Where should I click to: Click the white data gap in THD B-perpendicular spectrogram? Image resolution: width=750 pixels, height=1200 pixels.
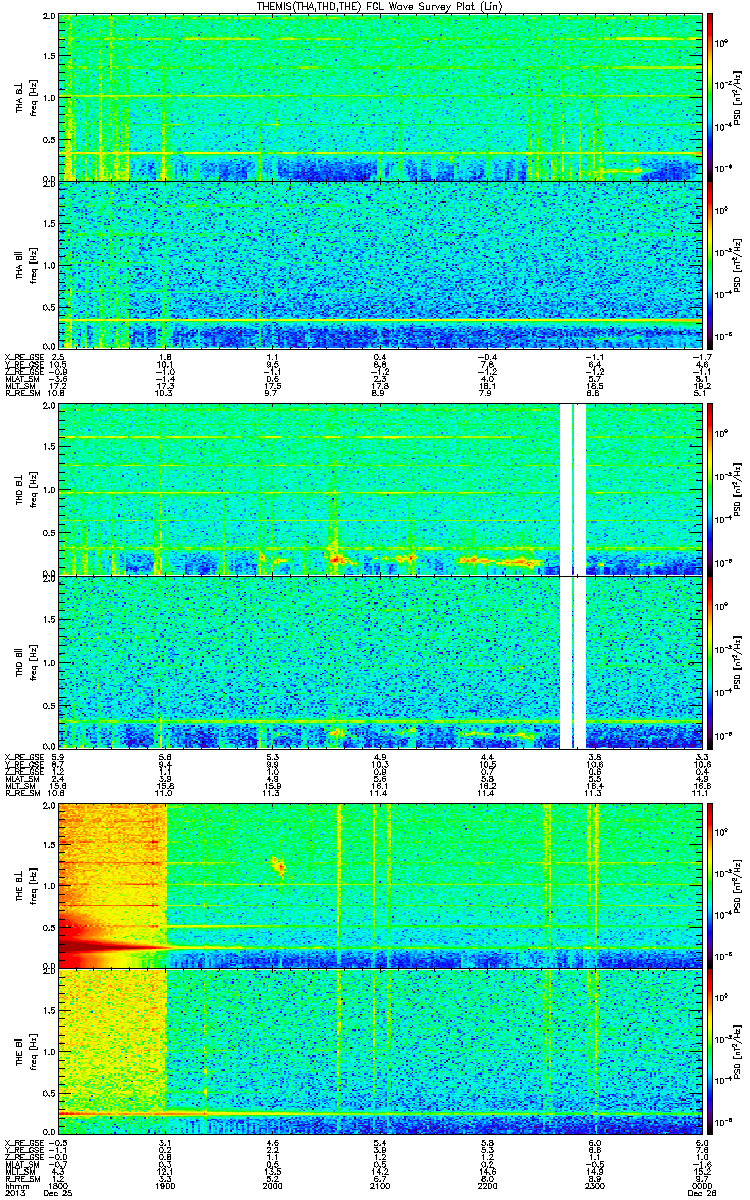pos(572,490)
